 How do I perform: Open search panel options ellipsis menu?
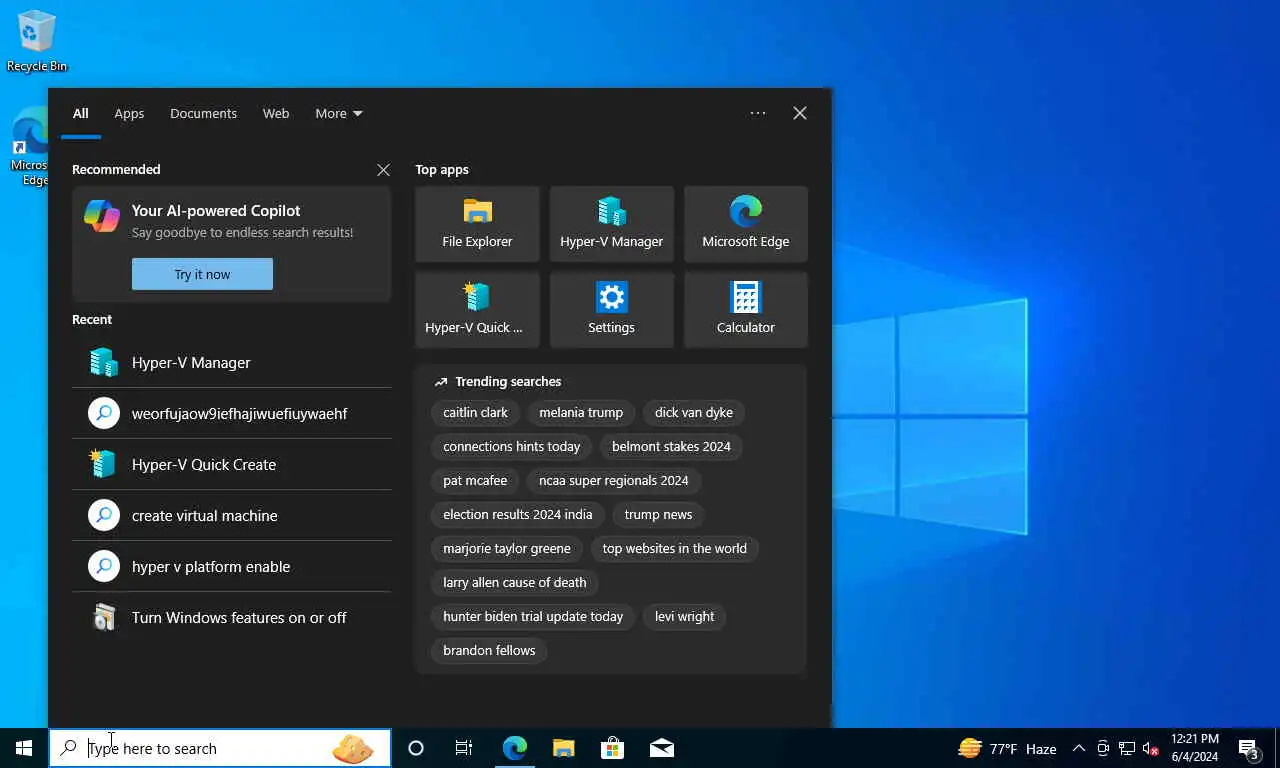click(x=758, y=113)
